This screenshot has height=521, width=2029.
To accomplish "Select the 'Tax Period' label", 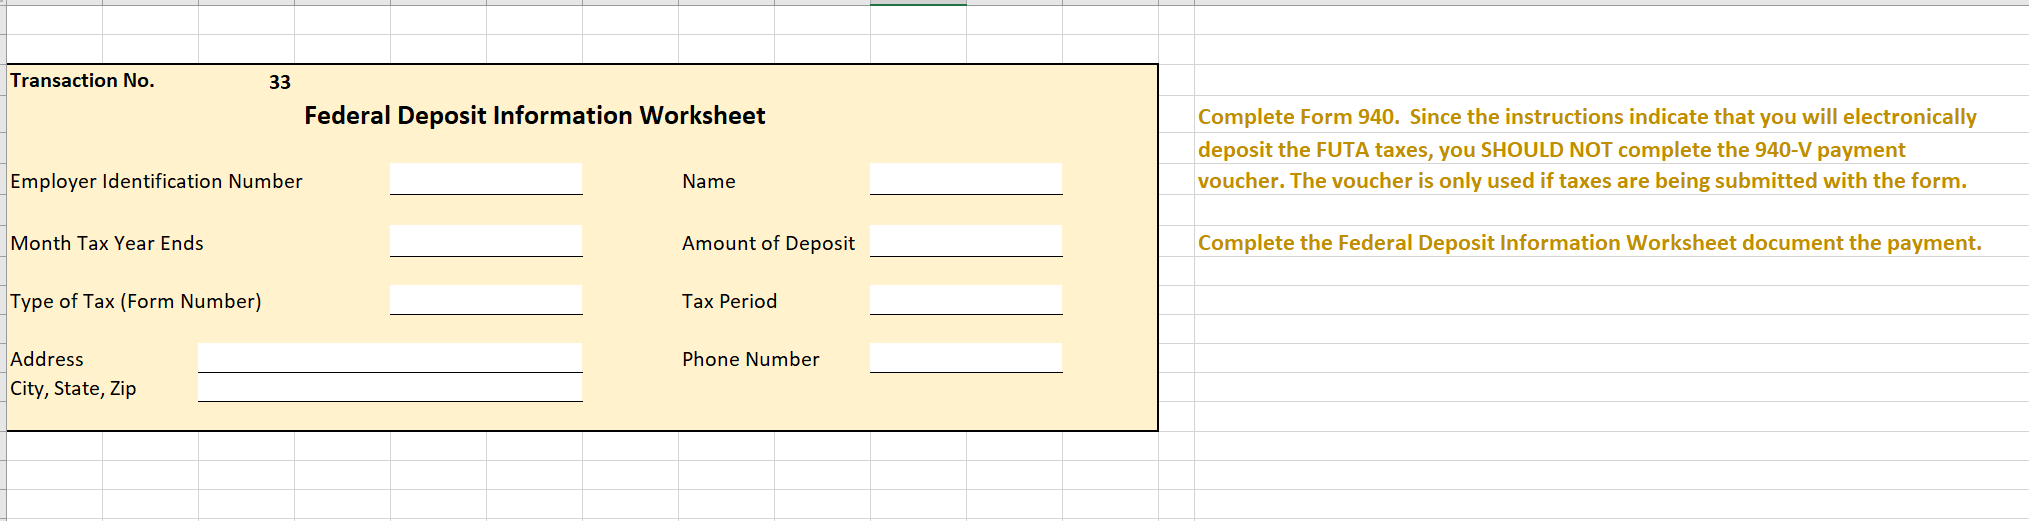I will click(729, 301).
